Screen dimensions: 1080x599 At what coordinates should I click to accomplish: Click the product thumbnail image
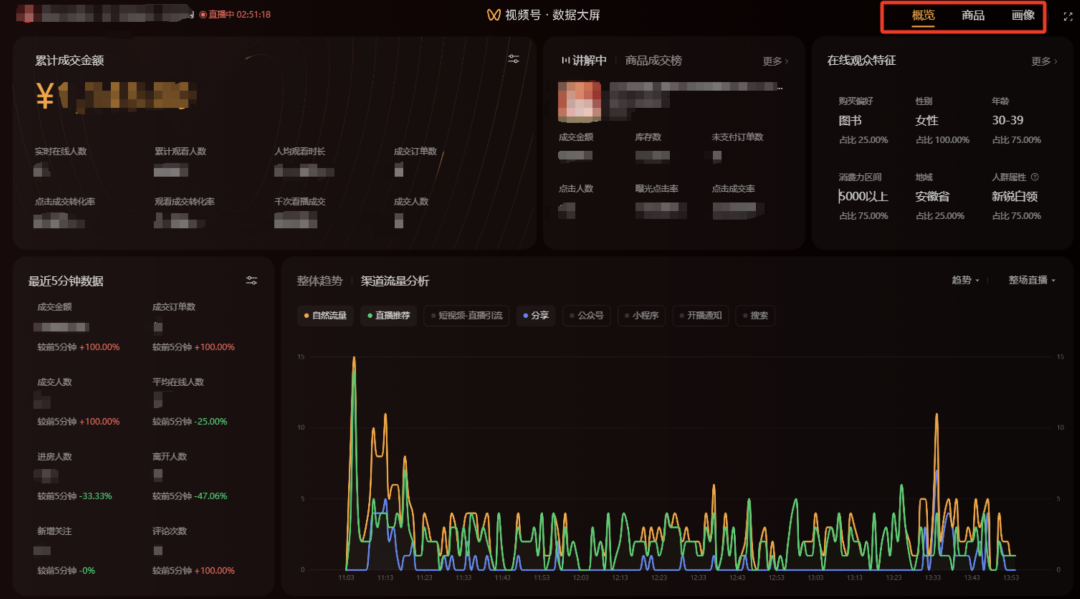(x=579, y=101)
